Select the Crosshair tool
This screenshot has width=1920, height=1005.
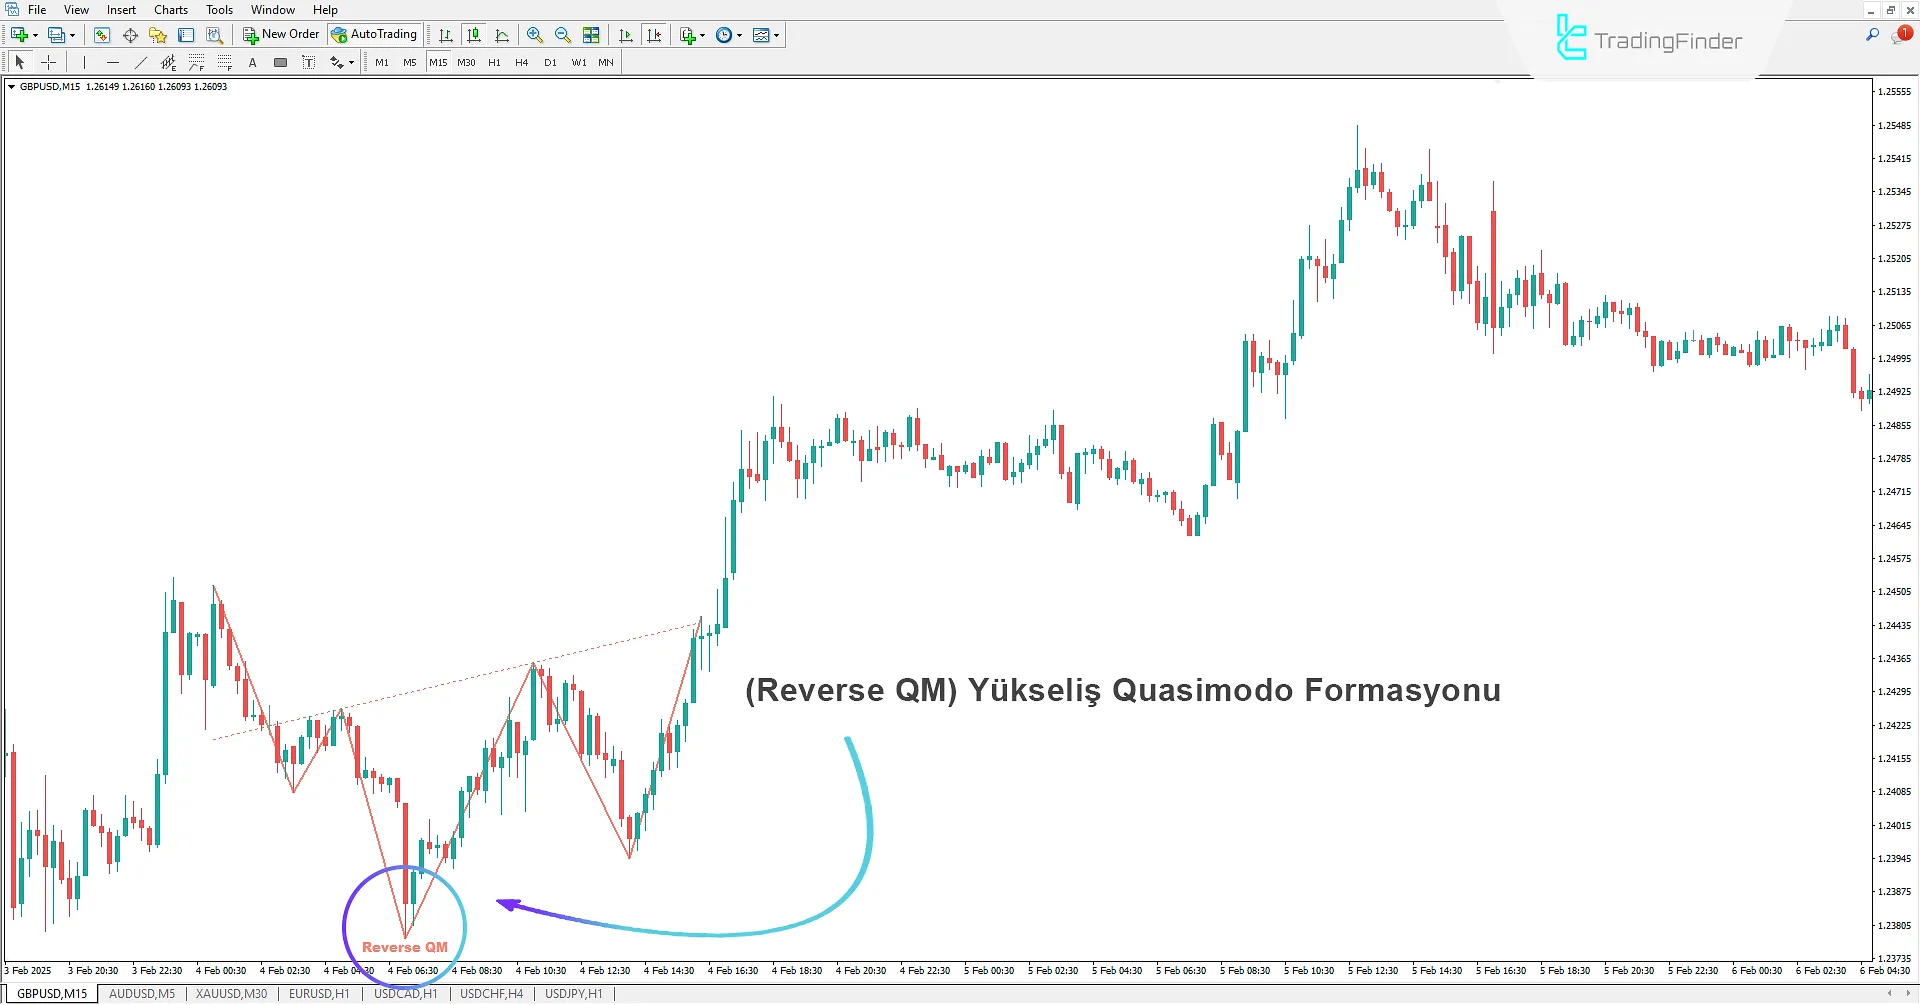(48, 61)
